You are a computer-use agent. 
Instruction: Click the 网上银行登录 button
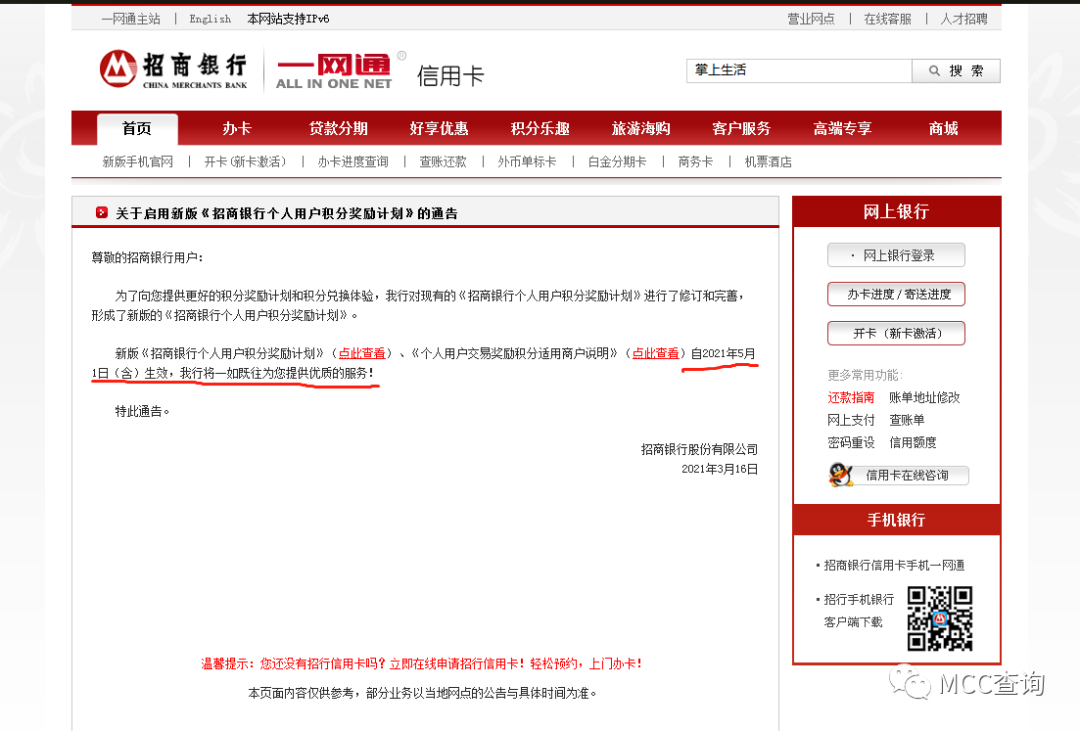pyautogui.click(x=896, y=256)
